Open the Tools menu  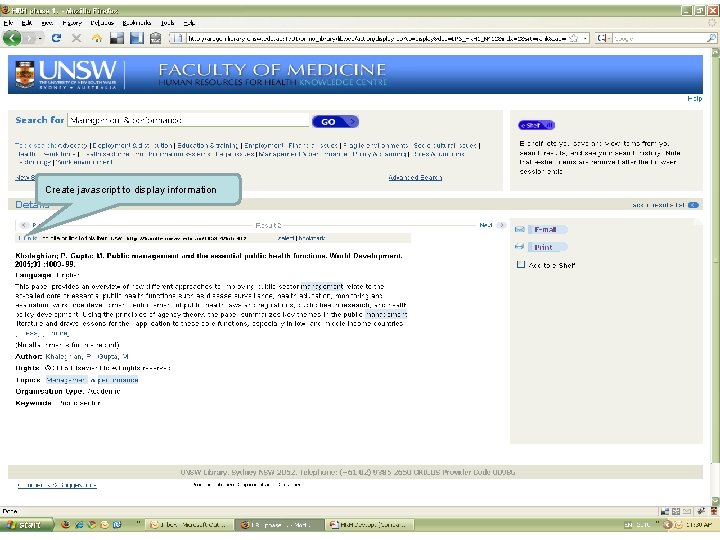tap(167, 22)
